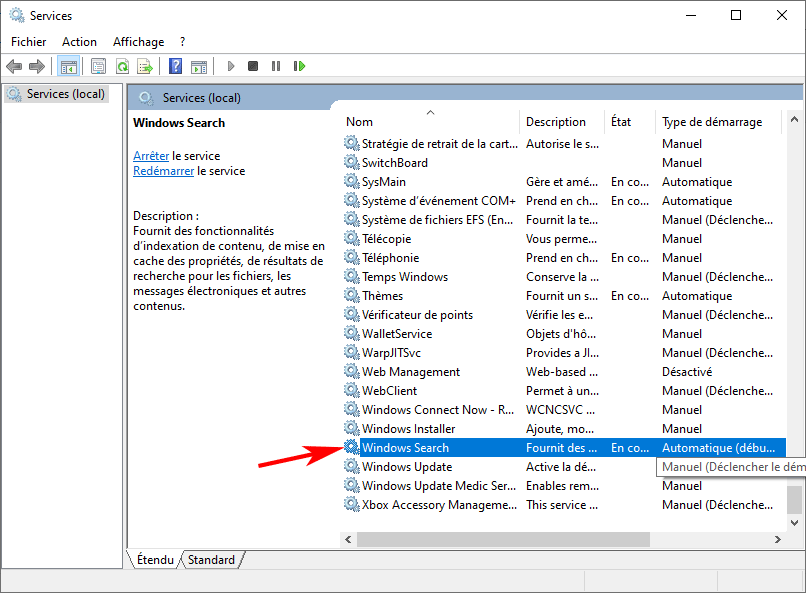This screenshot has width=806, height=593.
Task: Select the Windows Connect Now service
Action: pos(564,410)
